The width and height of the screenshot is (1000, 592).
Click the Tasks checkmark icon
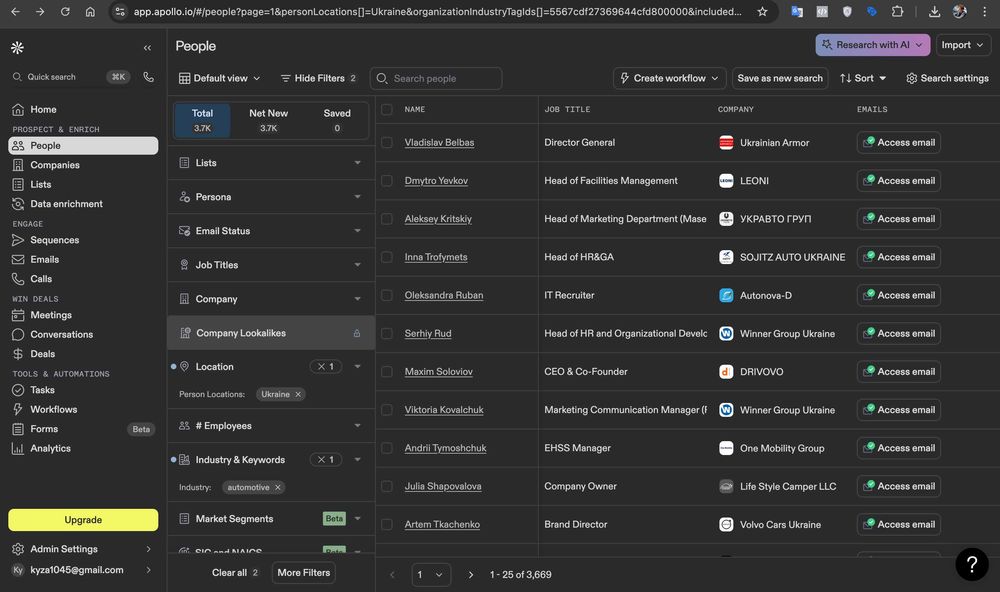tap(18, 390)
